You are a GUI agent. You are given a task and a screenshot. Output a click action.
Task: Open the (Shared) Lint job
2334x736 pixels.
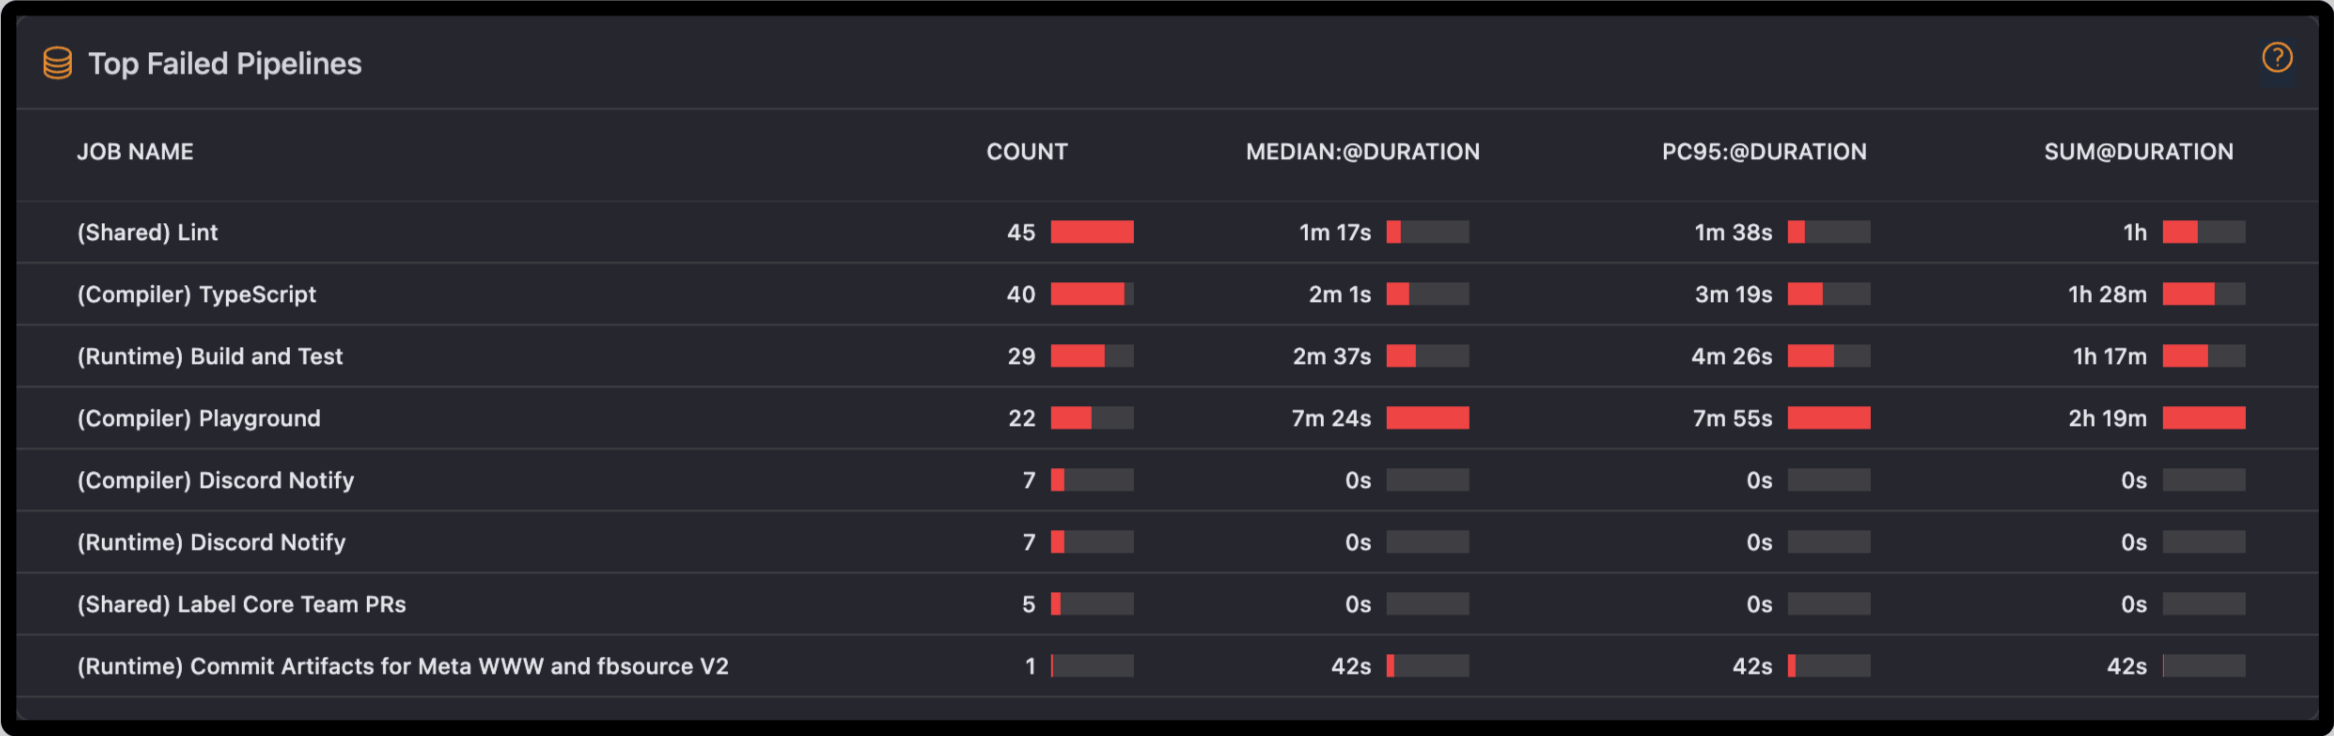(x=148, y=232)
